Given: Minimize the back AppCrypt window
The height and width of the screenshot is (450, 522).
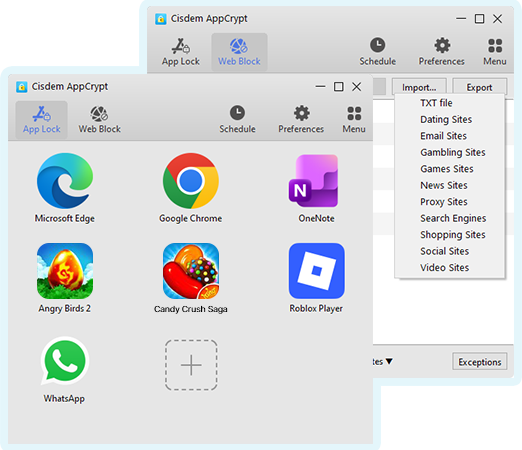Looking at the screenshot, I should 461,19.
